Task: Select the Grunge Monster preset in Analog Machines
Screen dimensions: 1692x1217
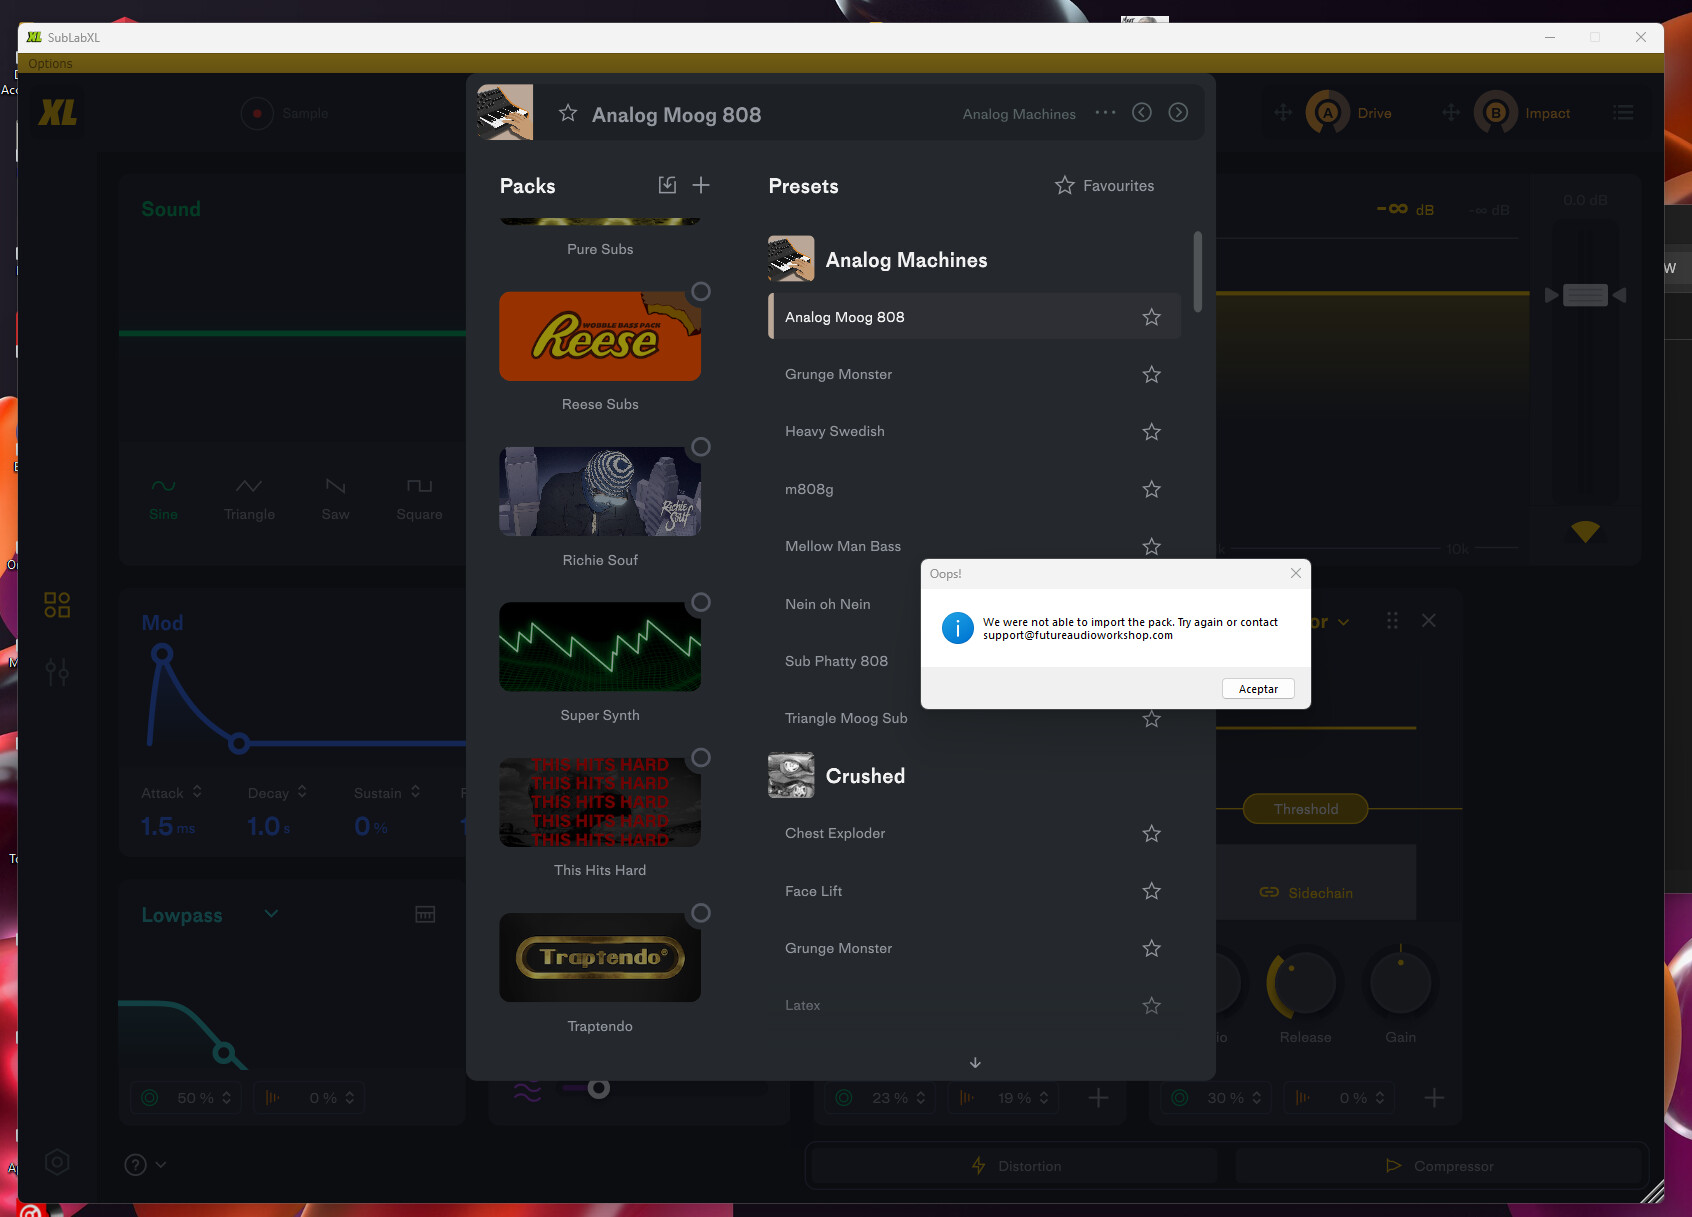Action: tap(974, 374)
